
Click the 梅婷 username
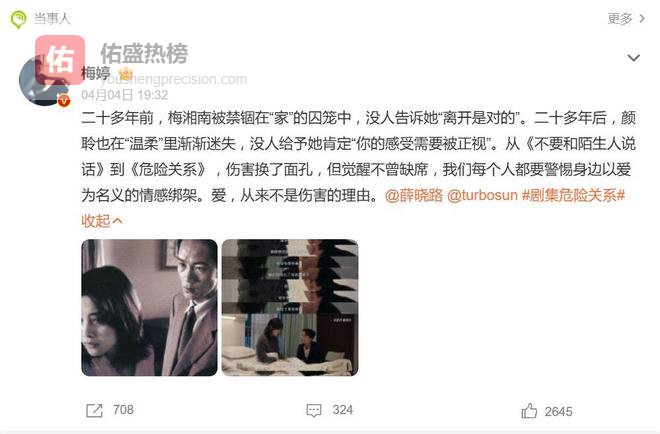[96, 73]
